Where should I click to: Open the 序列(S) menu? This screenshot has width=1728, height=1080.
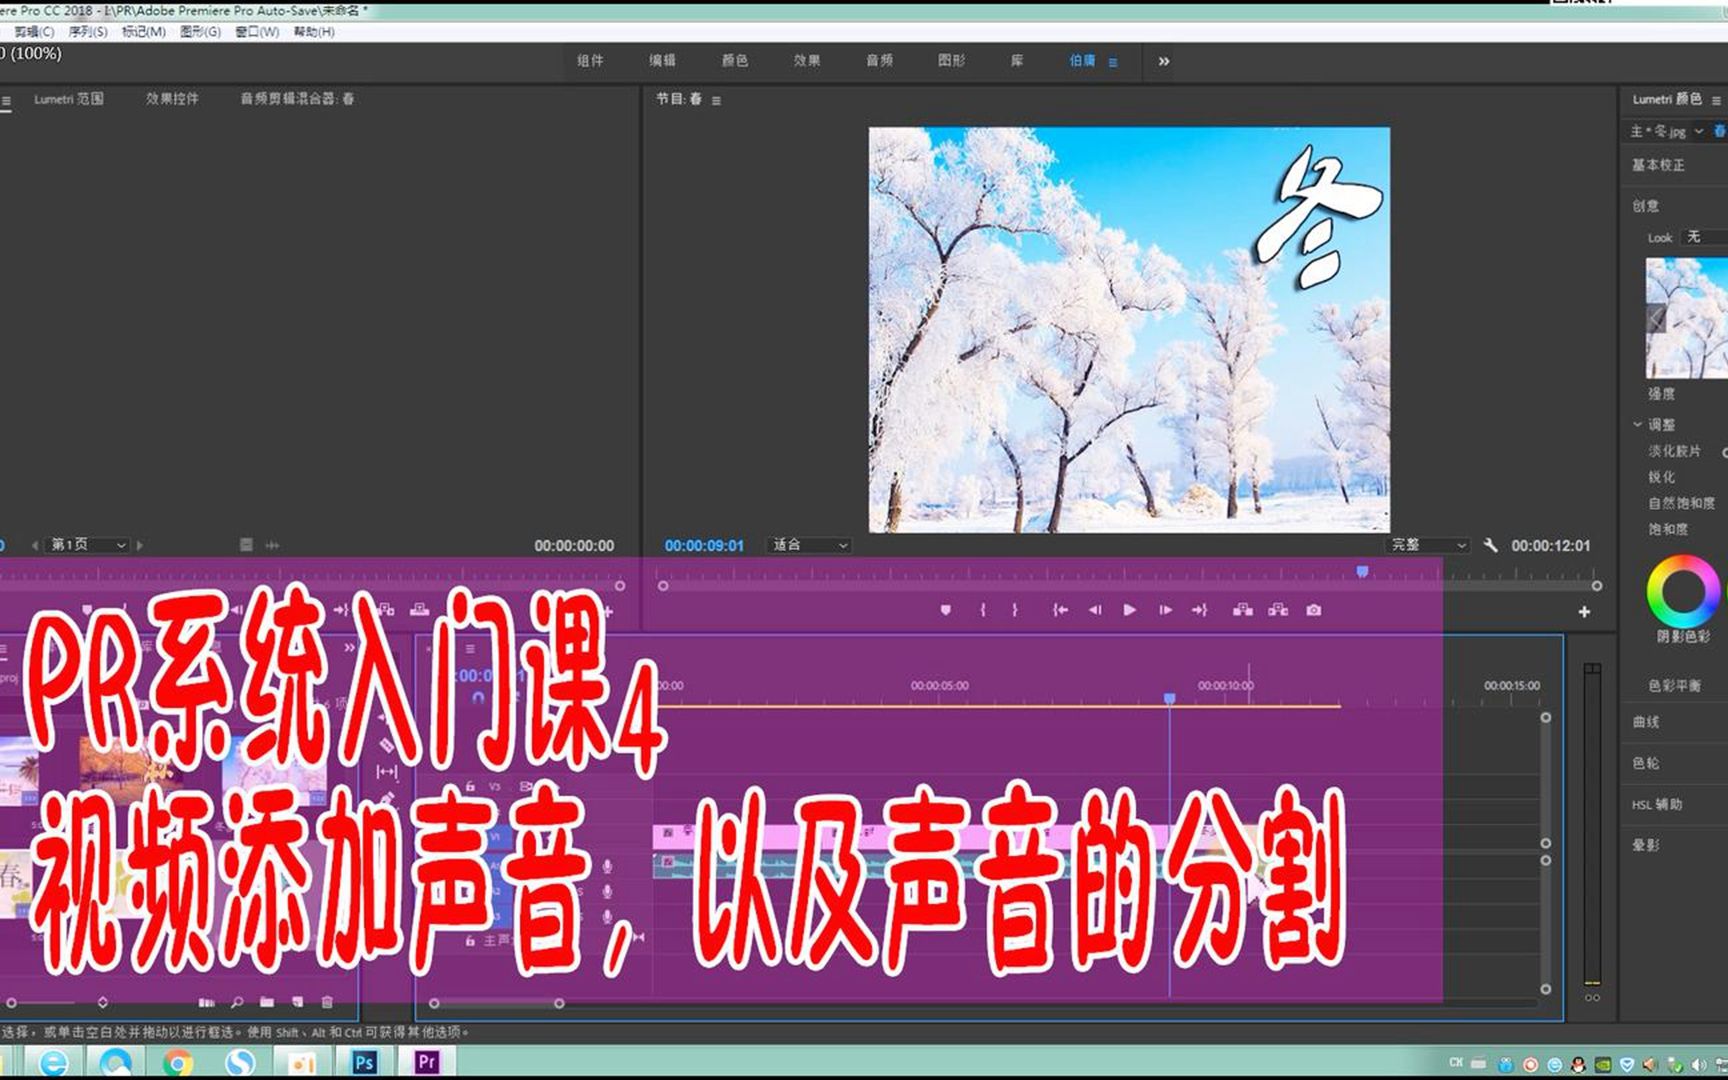tap(88, 32)
